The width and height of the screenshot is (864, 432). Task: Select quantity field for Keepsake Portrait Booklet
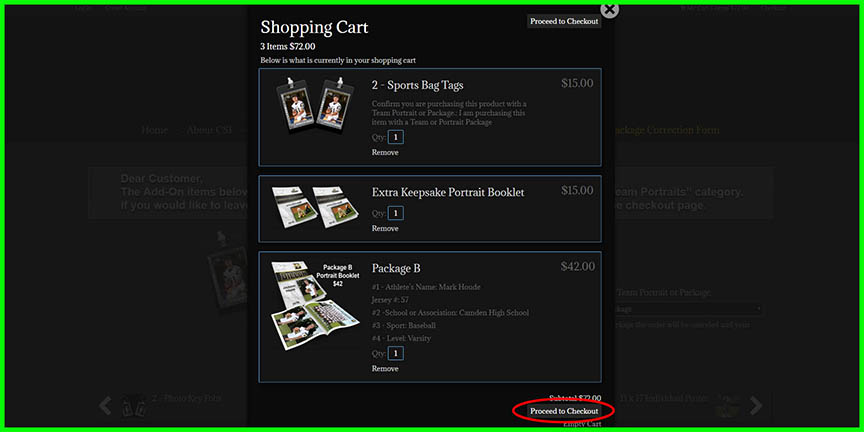tap(396, 213)
